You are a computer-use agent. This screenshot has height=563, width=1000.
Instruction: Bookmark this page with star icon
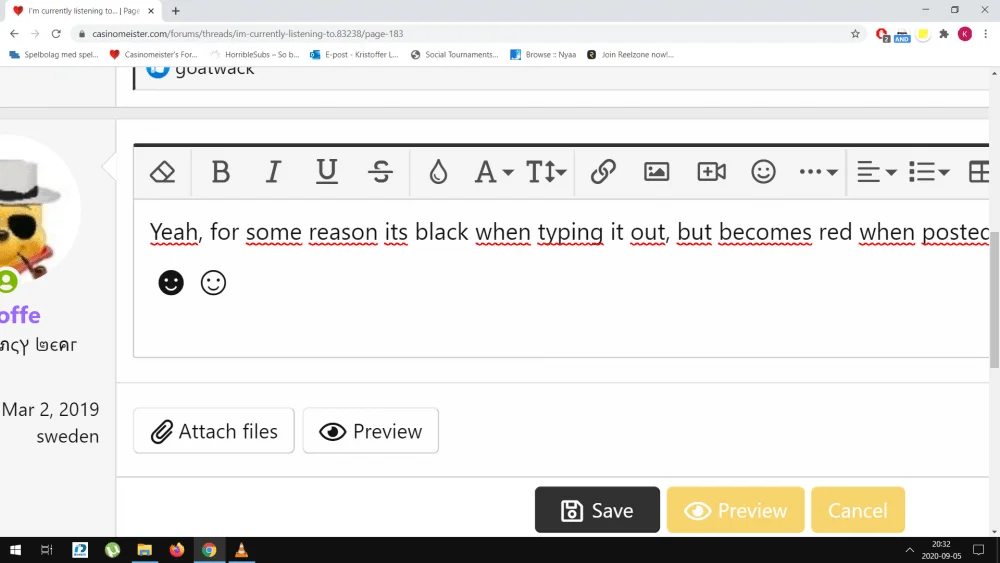coord(855,34)
